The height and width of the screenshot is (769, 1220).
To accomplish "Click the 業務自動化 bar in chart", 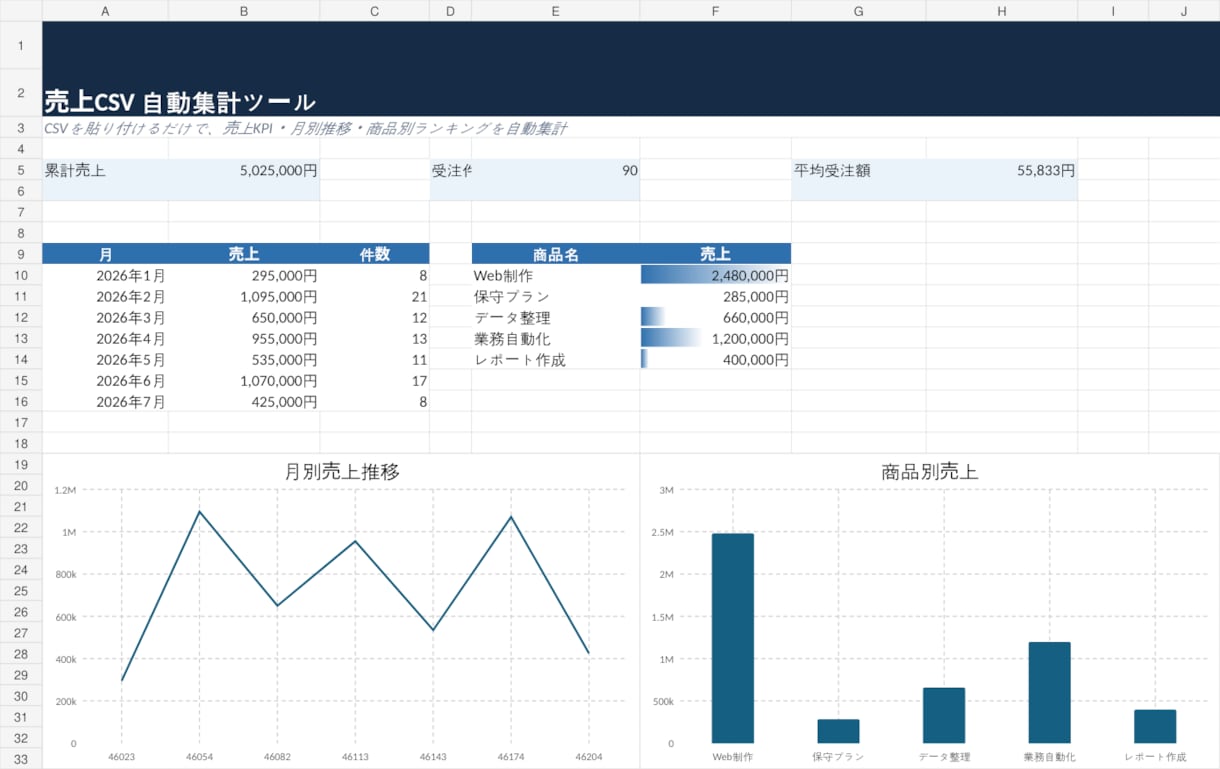I will pos(1049,692).
